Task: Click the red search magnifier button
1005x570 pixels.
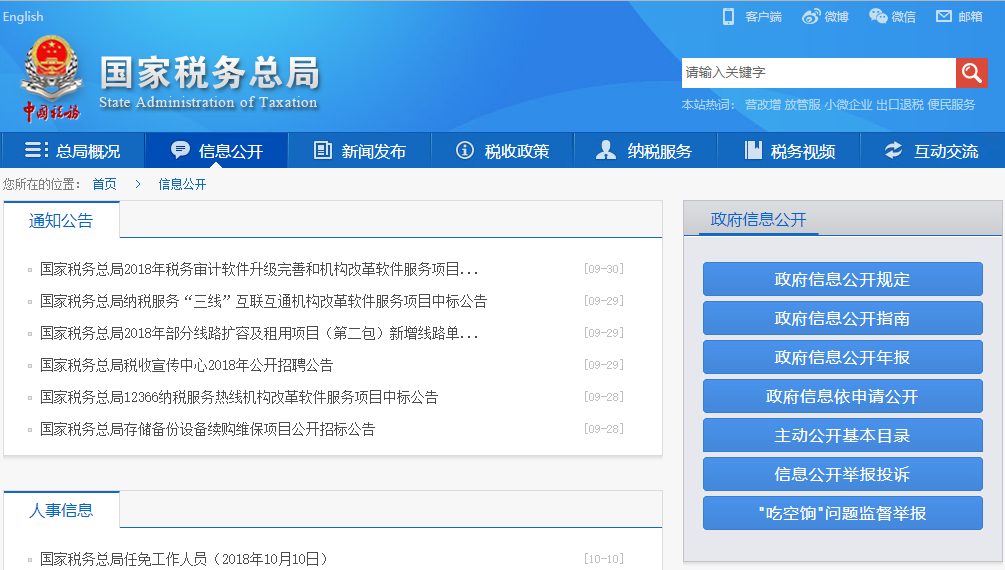Action: [971, 72]
